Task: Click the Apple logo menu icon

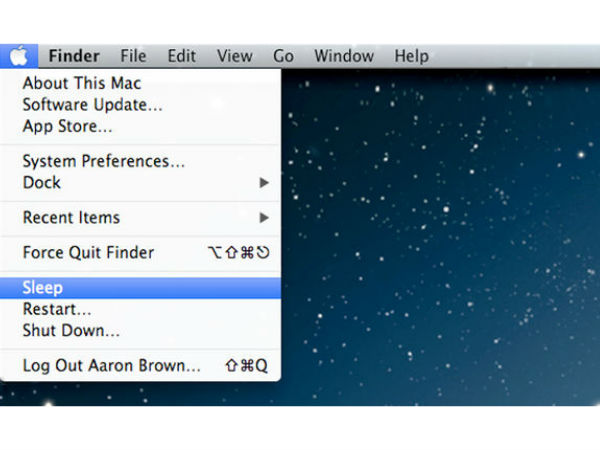Action: (19, 56)
